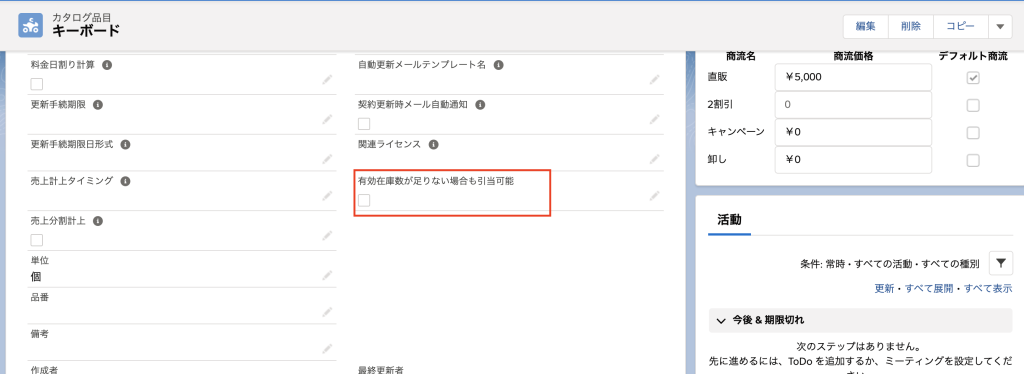Click info icon next to 更新手続期限
The width and height of the screenshot is (1024, 374).
[98, 104]
